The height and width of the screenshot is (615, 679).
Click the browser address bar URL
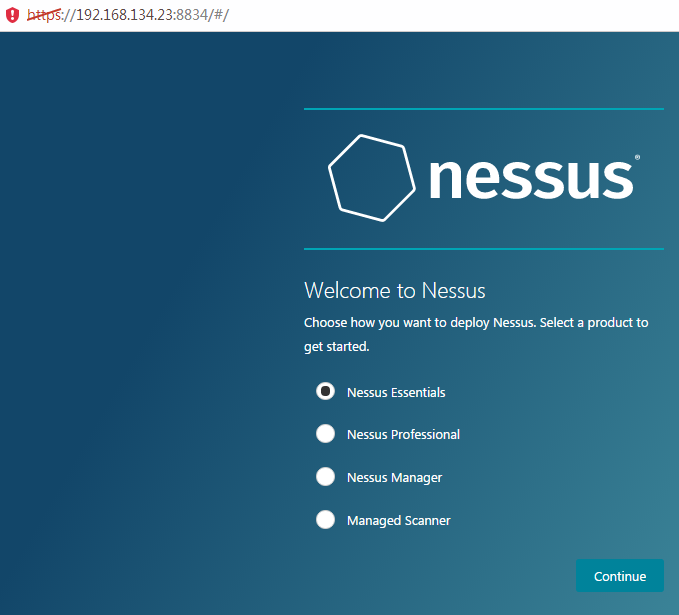click(128, 15)
